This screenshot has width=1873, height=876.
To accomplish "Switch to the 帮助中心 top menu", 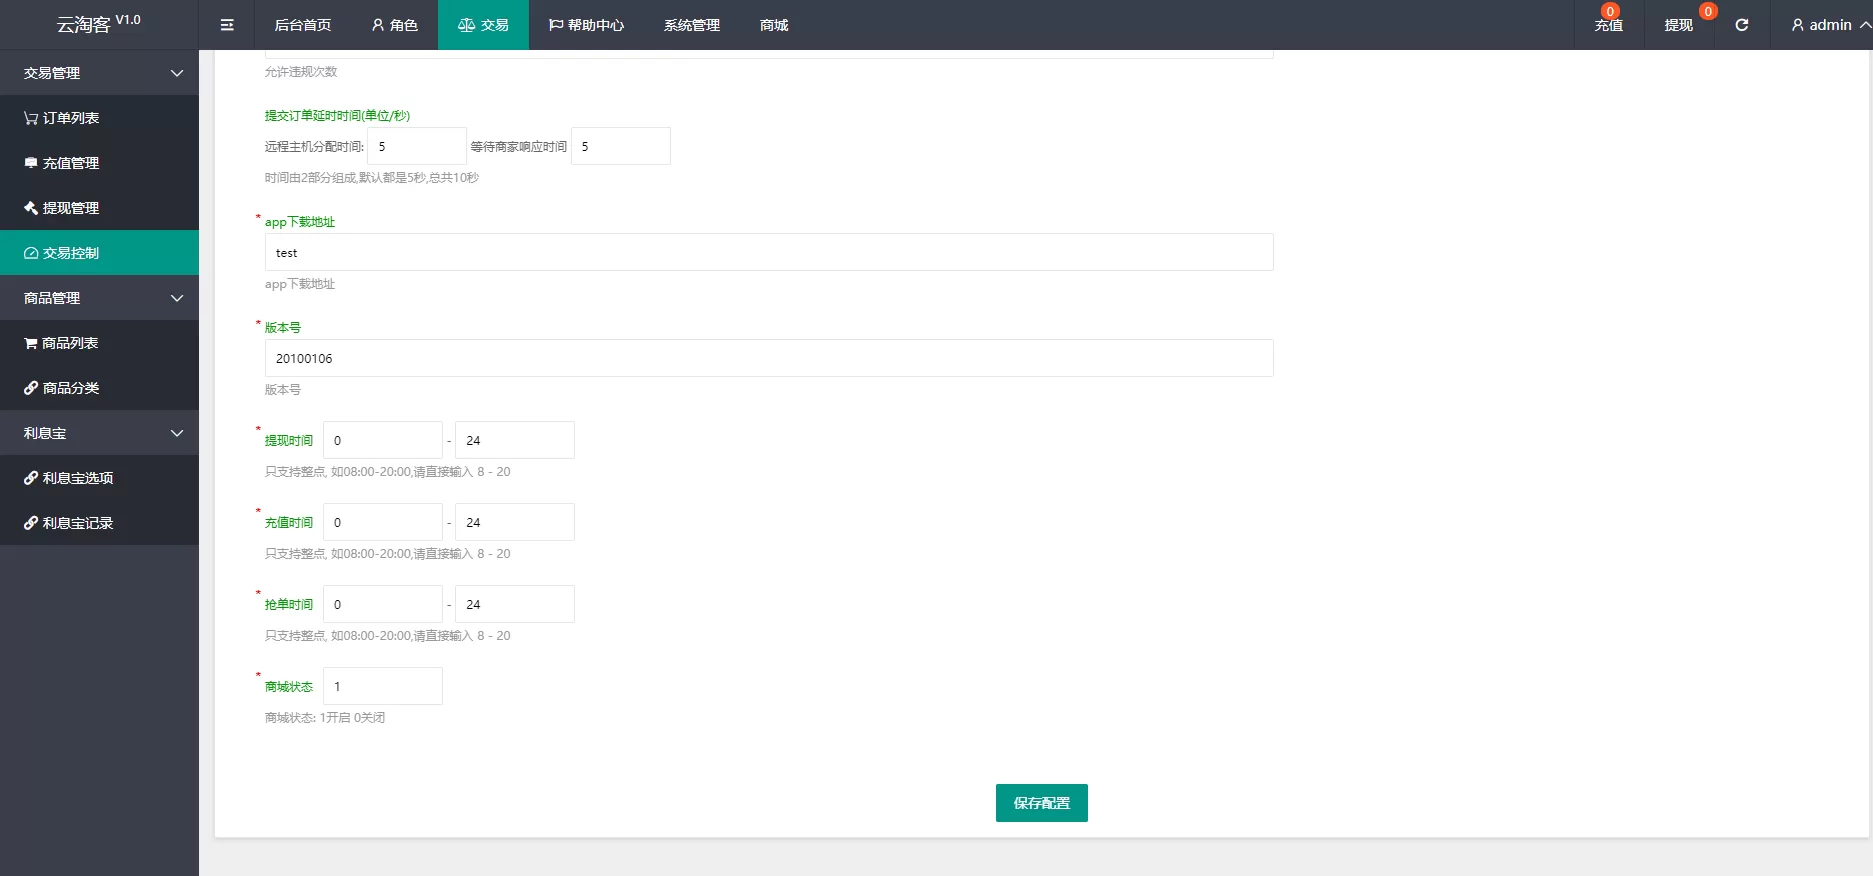I will 586,25.
